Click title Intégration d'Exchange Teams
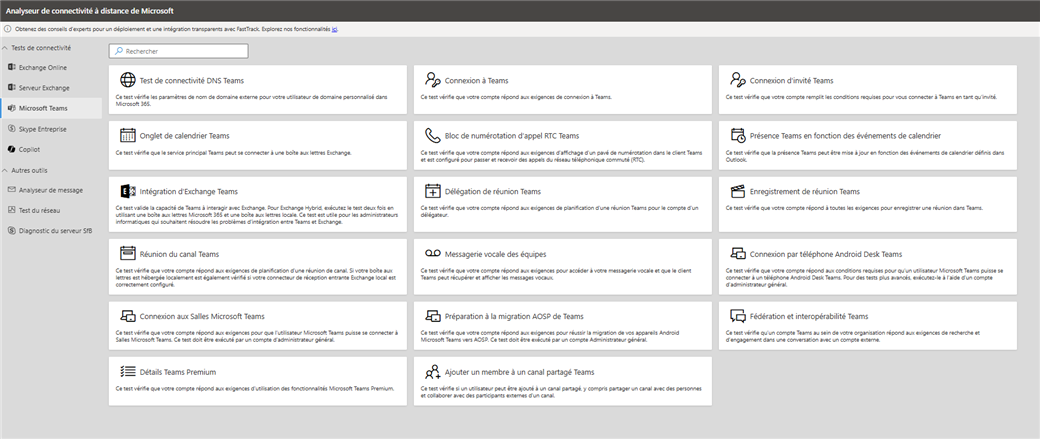Image resolution: width=1040 pixels, height=439 pixels. point(188,192)
